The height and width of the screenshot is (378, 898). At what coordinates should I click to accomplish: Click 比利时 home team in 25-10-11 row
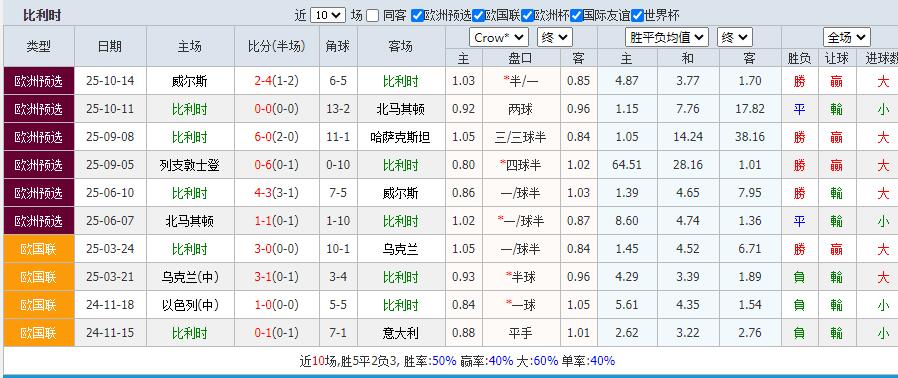pos(190,109)
